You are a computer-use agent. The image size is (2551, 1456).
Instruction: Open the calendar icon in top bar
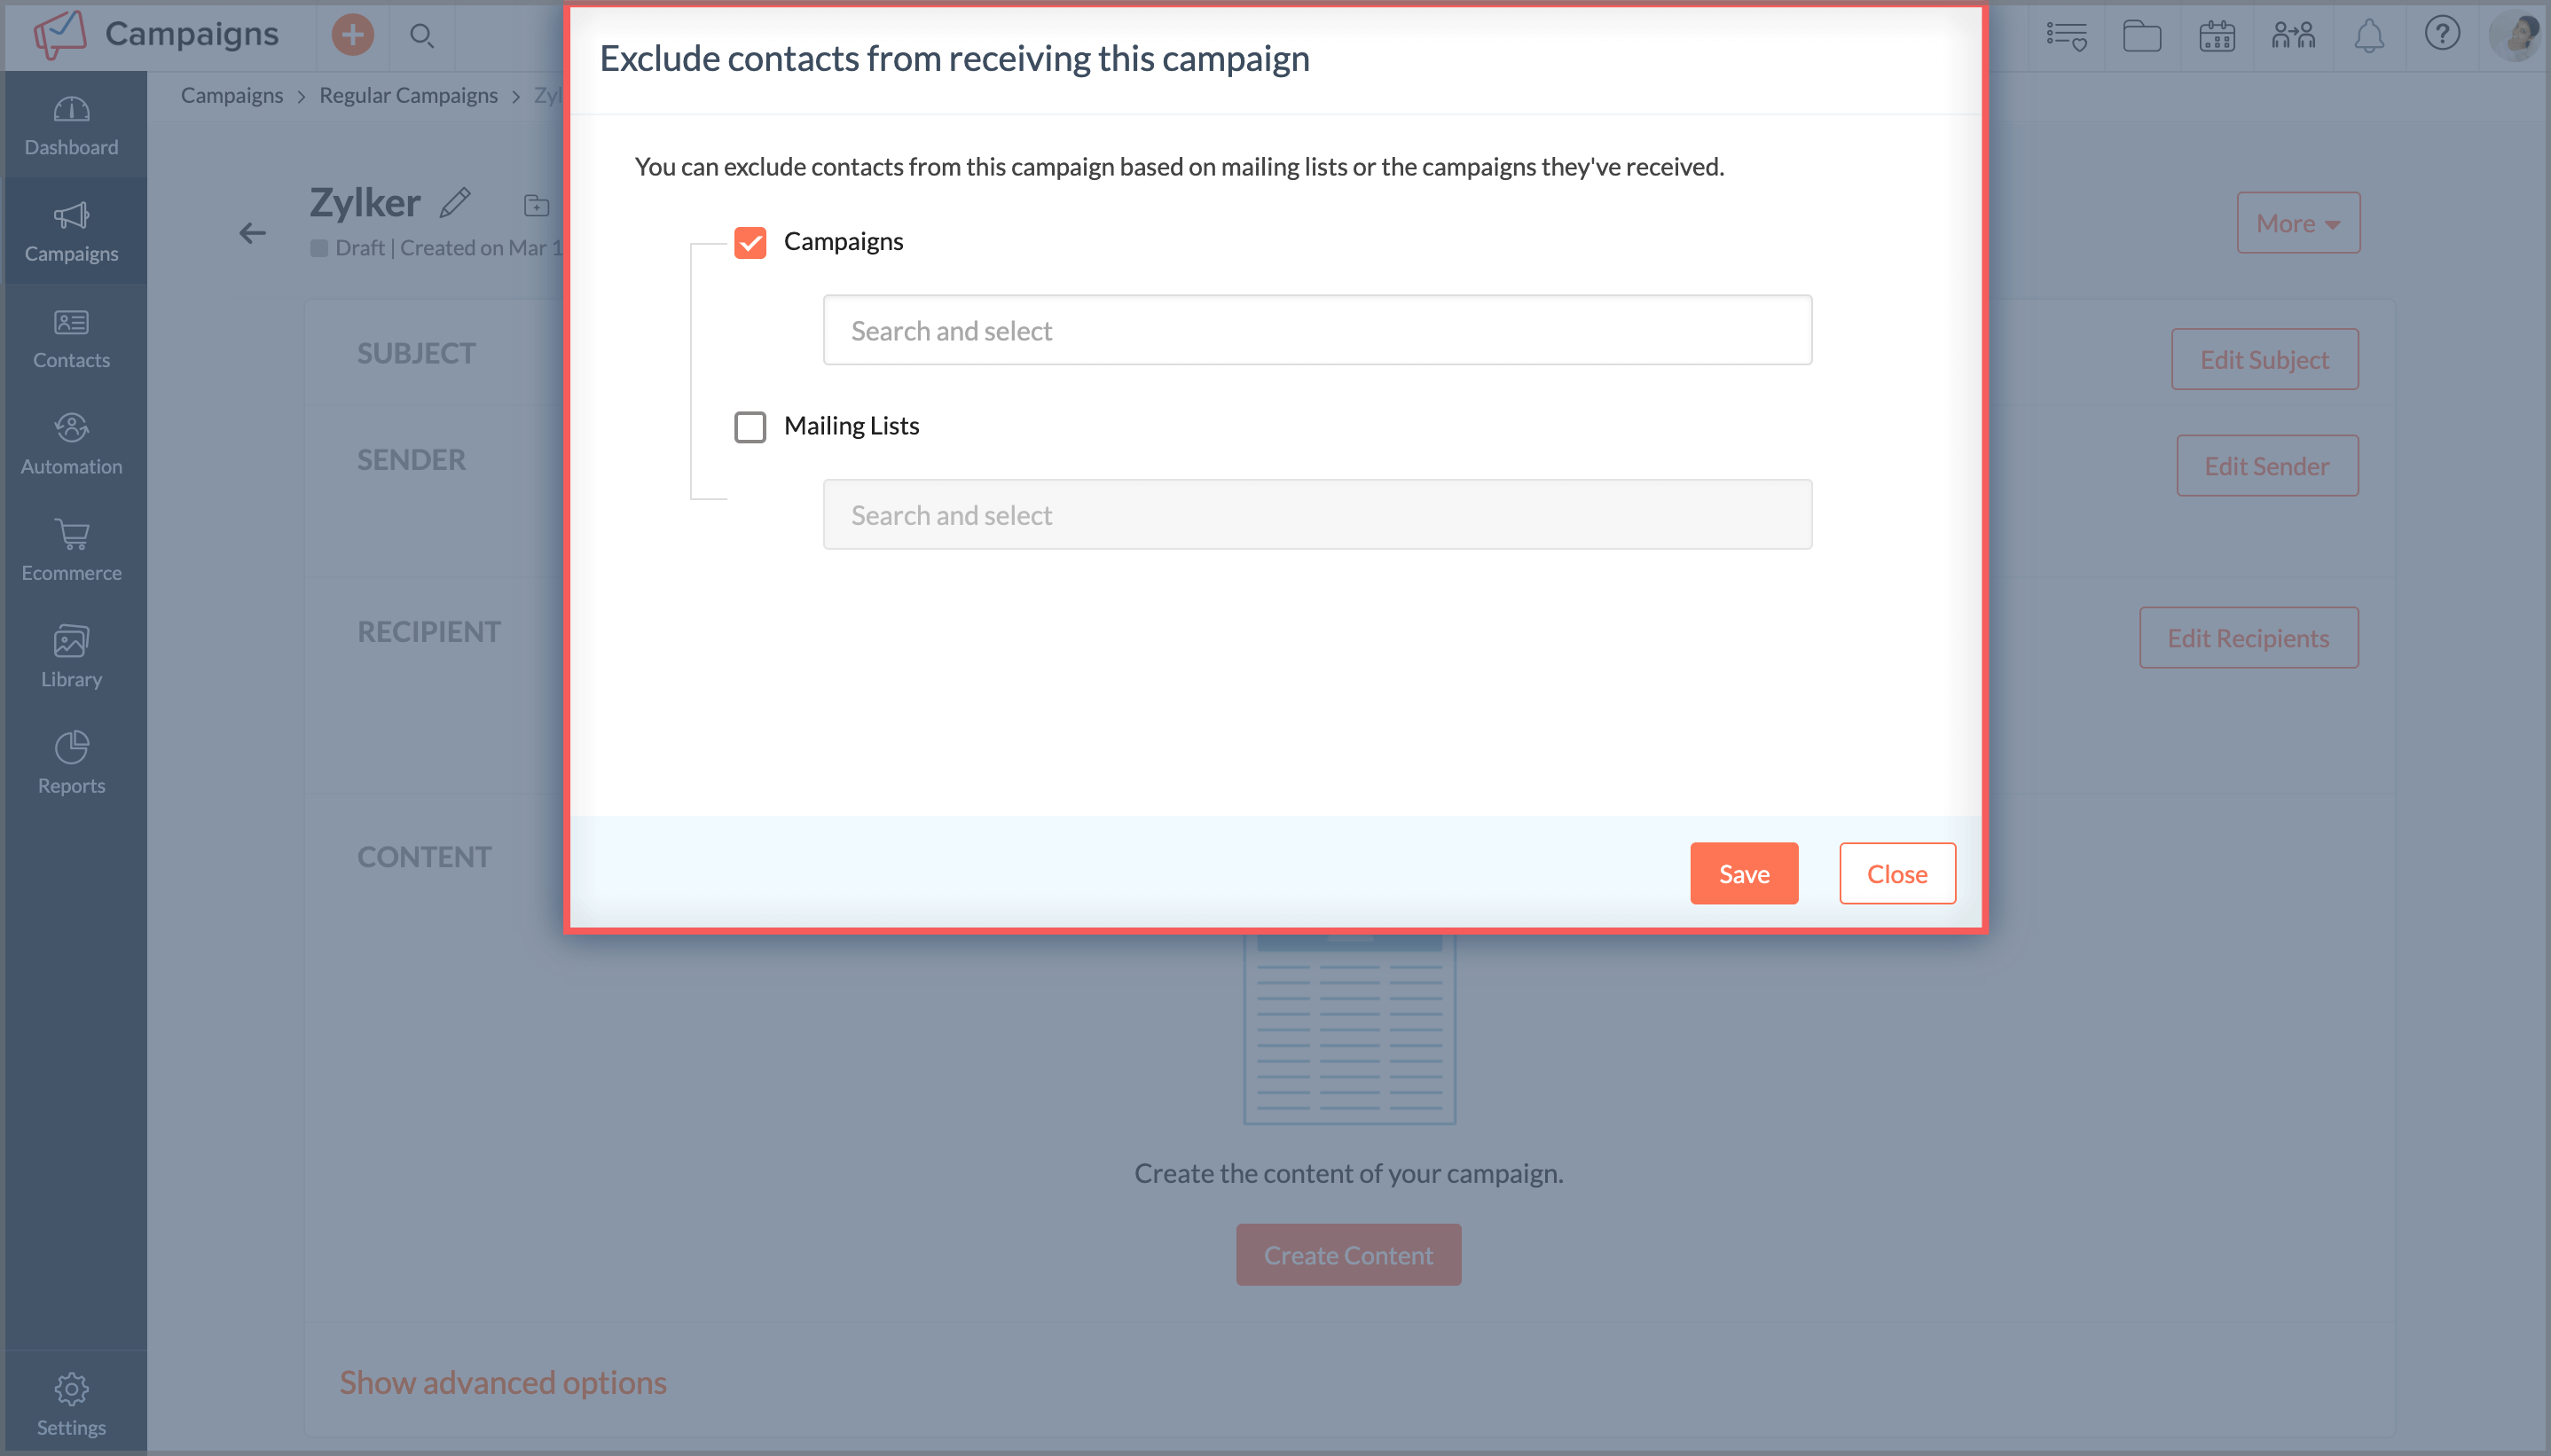coord(2215,35)
